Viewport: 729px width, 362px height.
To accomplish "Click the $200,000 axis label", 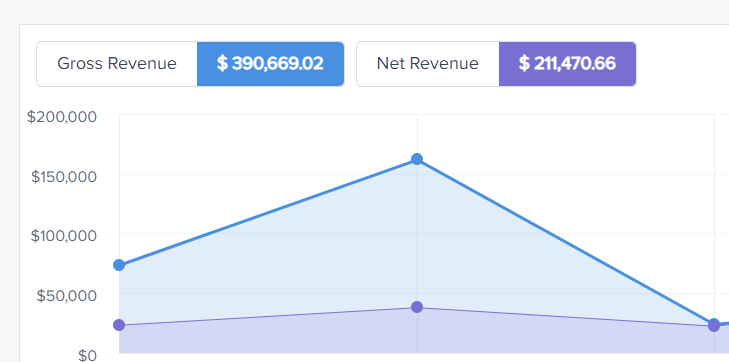I will click(62, 117).
